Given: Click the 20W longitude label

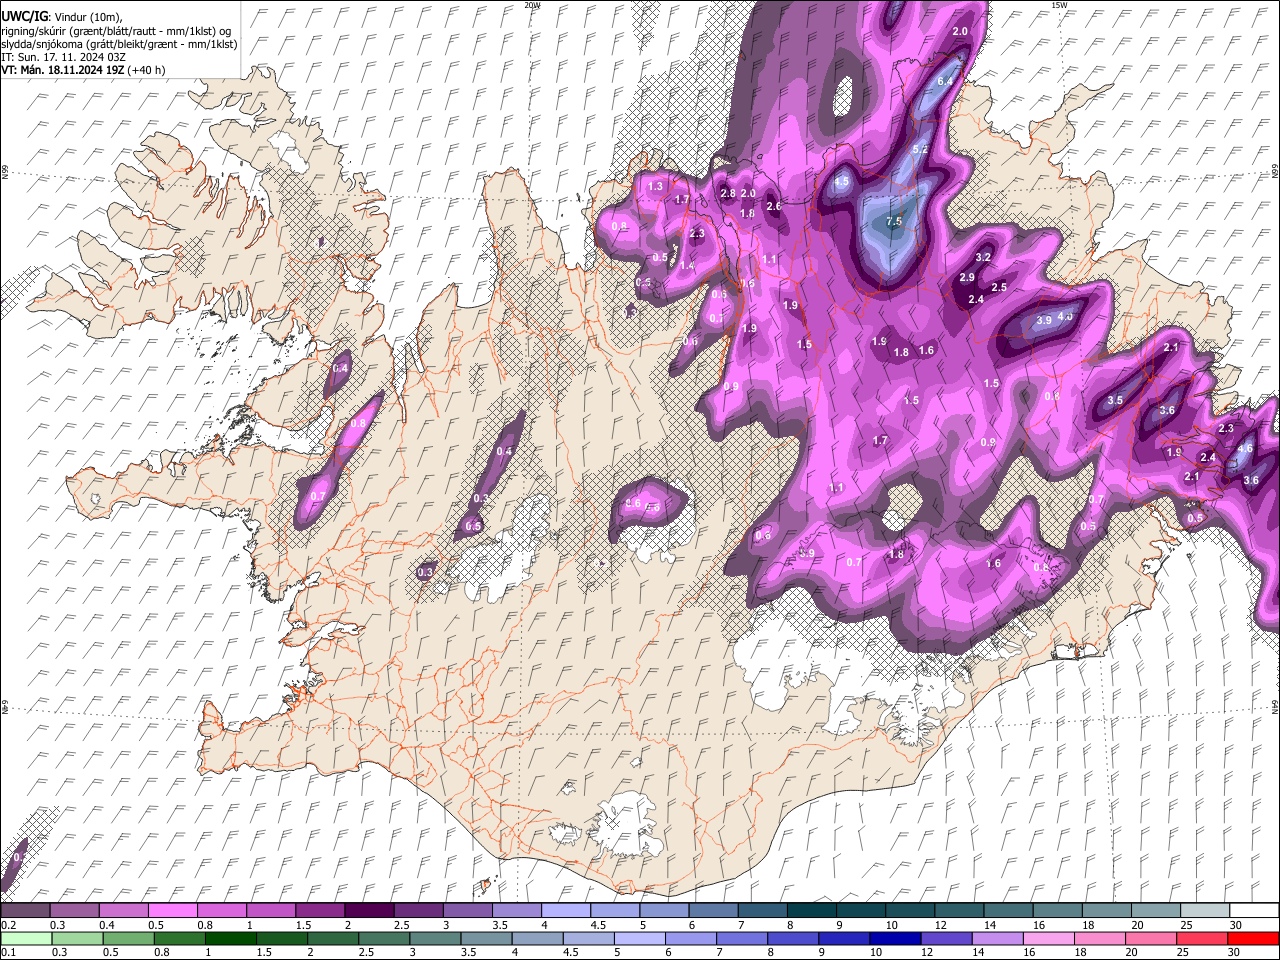Looking at the screenshot, I should tap(532, 5).
